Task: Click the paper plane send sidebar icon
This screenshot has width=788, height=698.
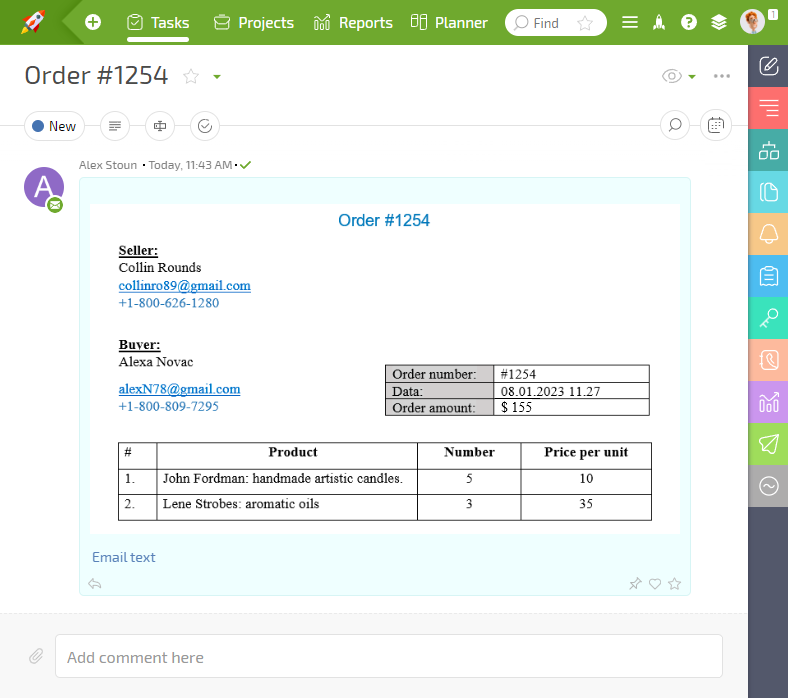Action: [x=768, y=444]
